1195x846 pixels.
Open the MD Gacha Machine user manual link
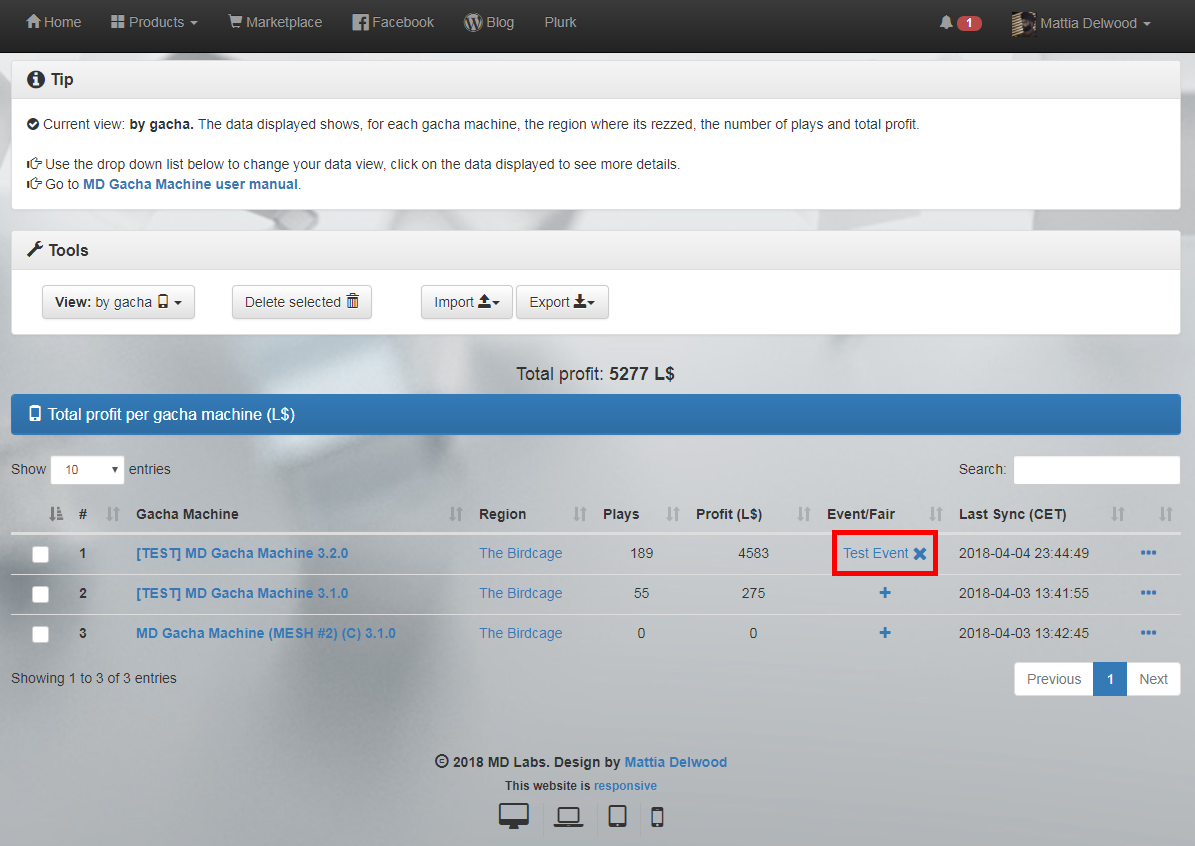click(x=190, y=184)
